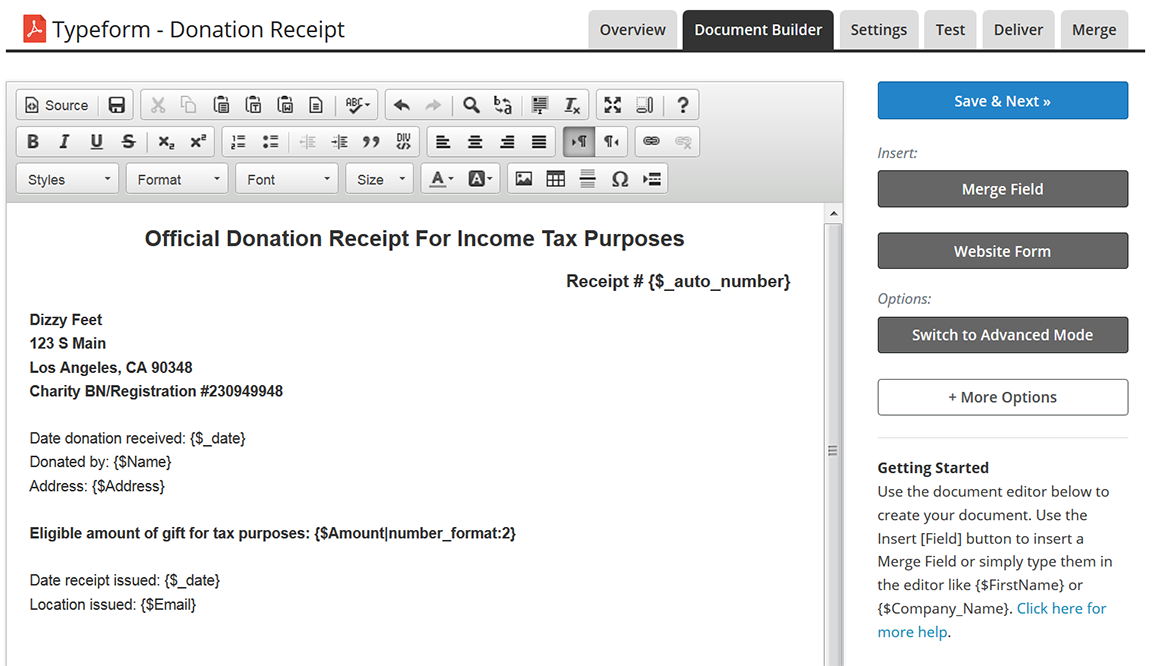Click the editor's vertical scrollbar
Viewport: 1154px width, 666px height.
pyautogui.click(x=832, y=450)
